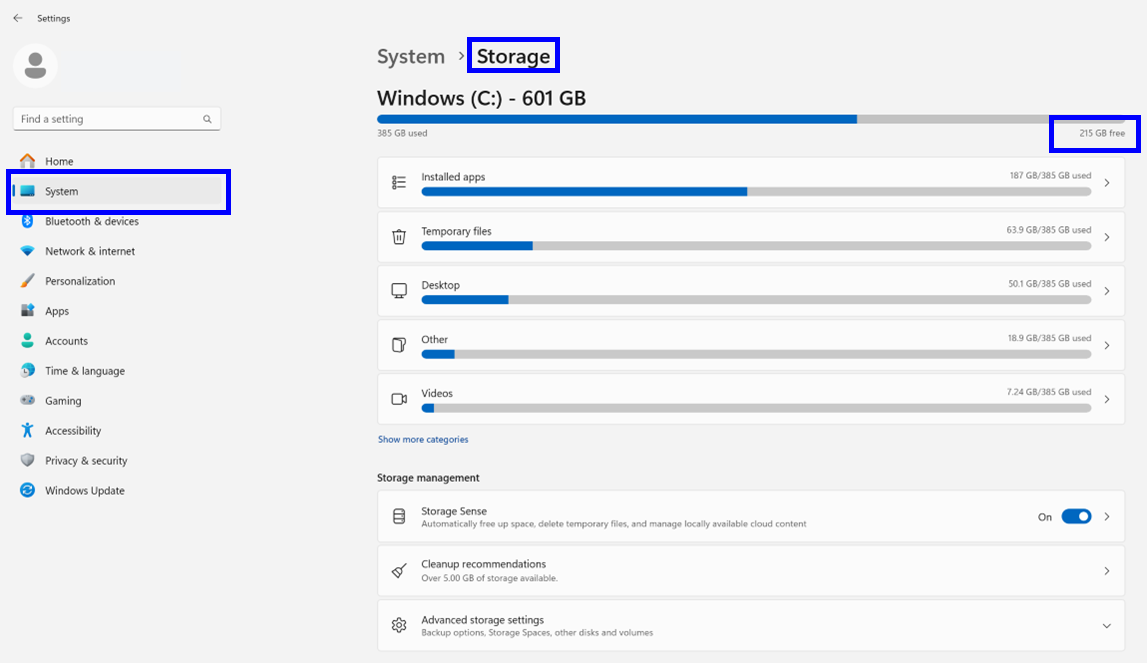
Task: Select Personalization in the sidebar
Action: click(x=79, y=281)
